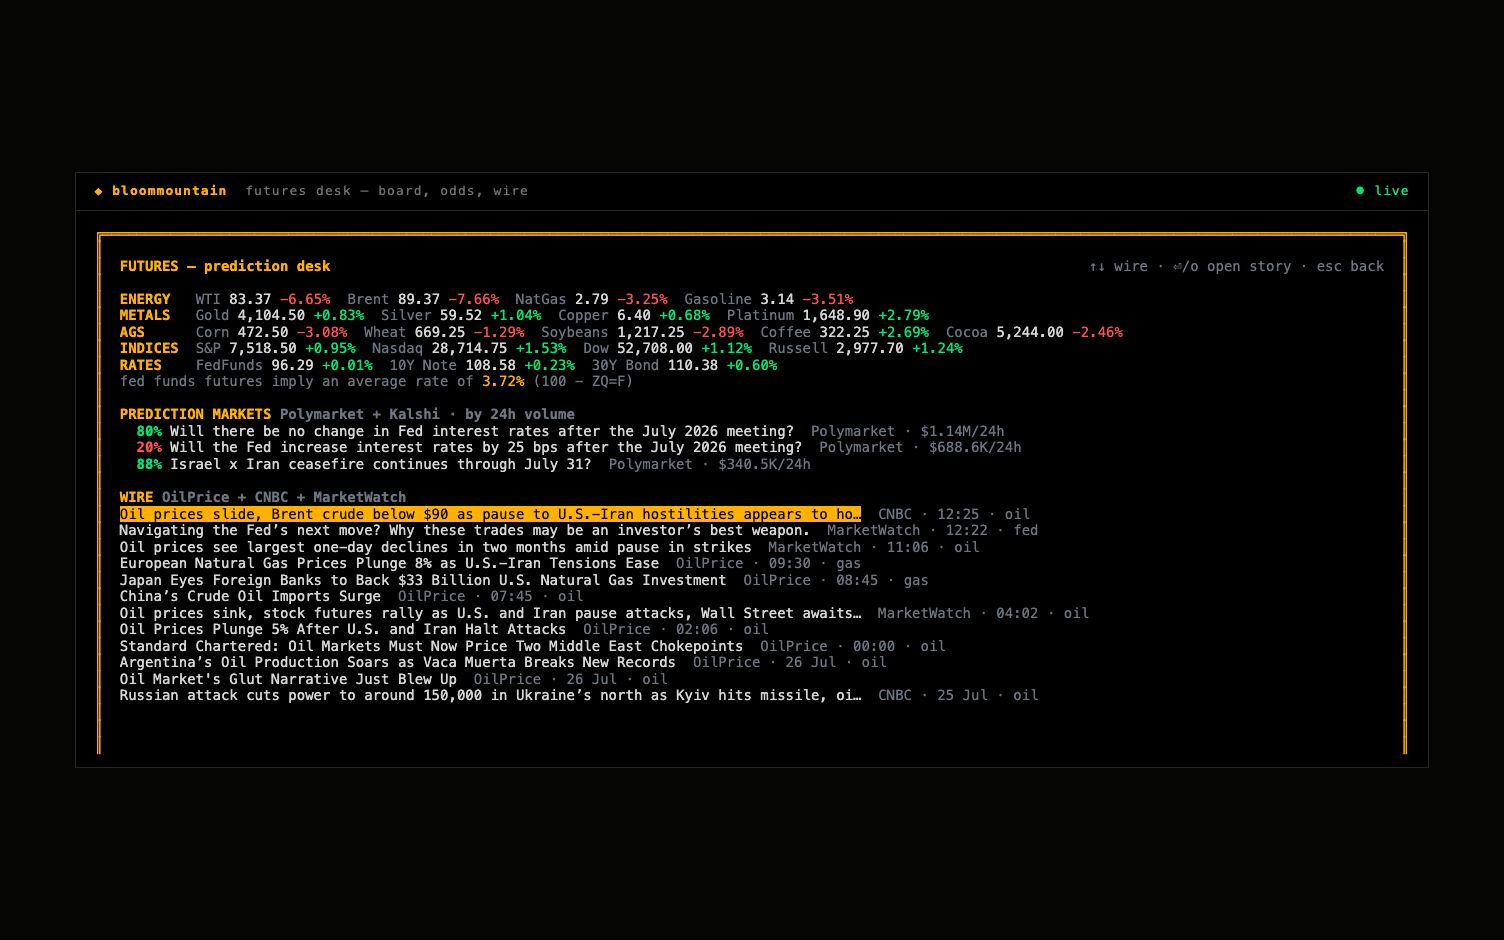The width and height of the screenshot is (1504, 940).
Task: Open the 'no change in Fed interest rates' market
Action: point(482,431)
